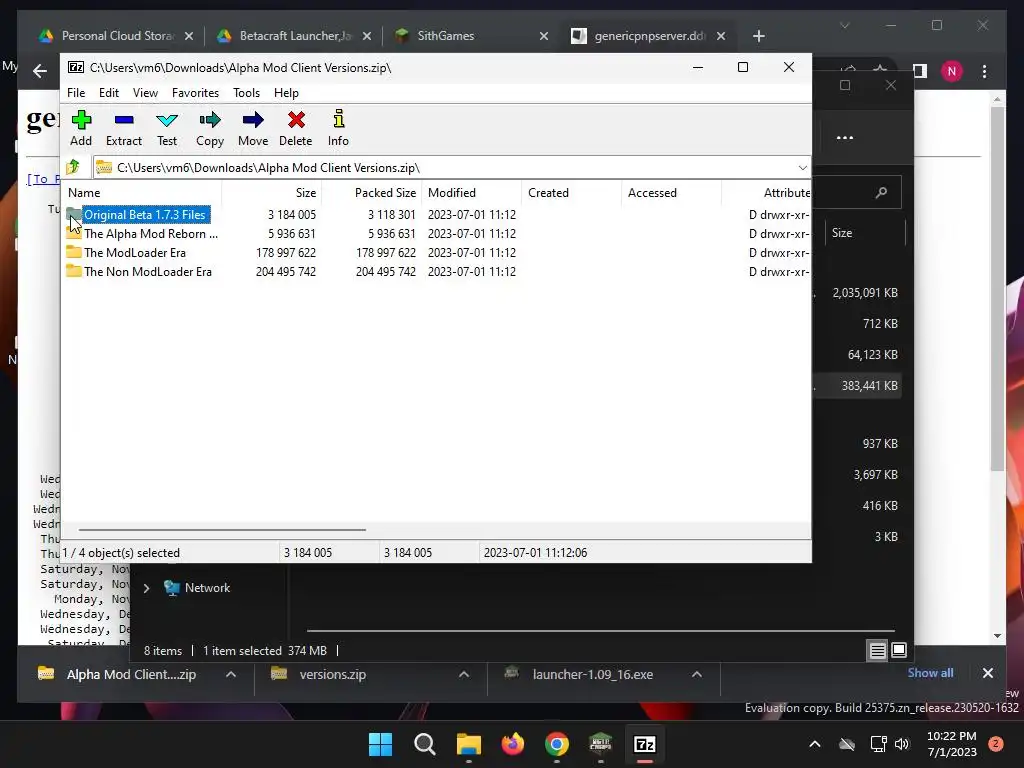Viewport: 1024px width, 768px height.
Task: Switch Explorer to details view
Action: (877, 650)
